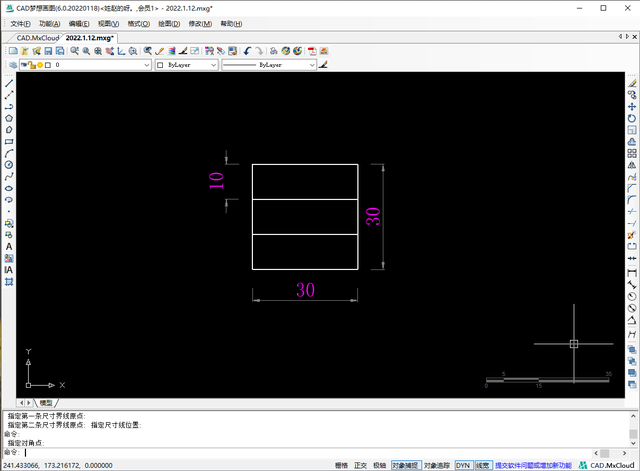This screenshot has width=640, height=471.
Task: Click the Save As icon
Action: click(60, 51)
